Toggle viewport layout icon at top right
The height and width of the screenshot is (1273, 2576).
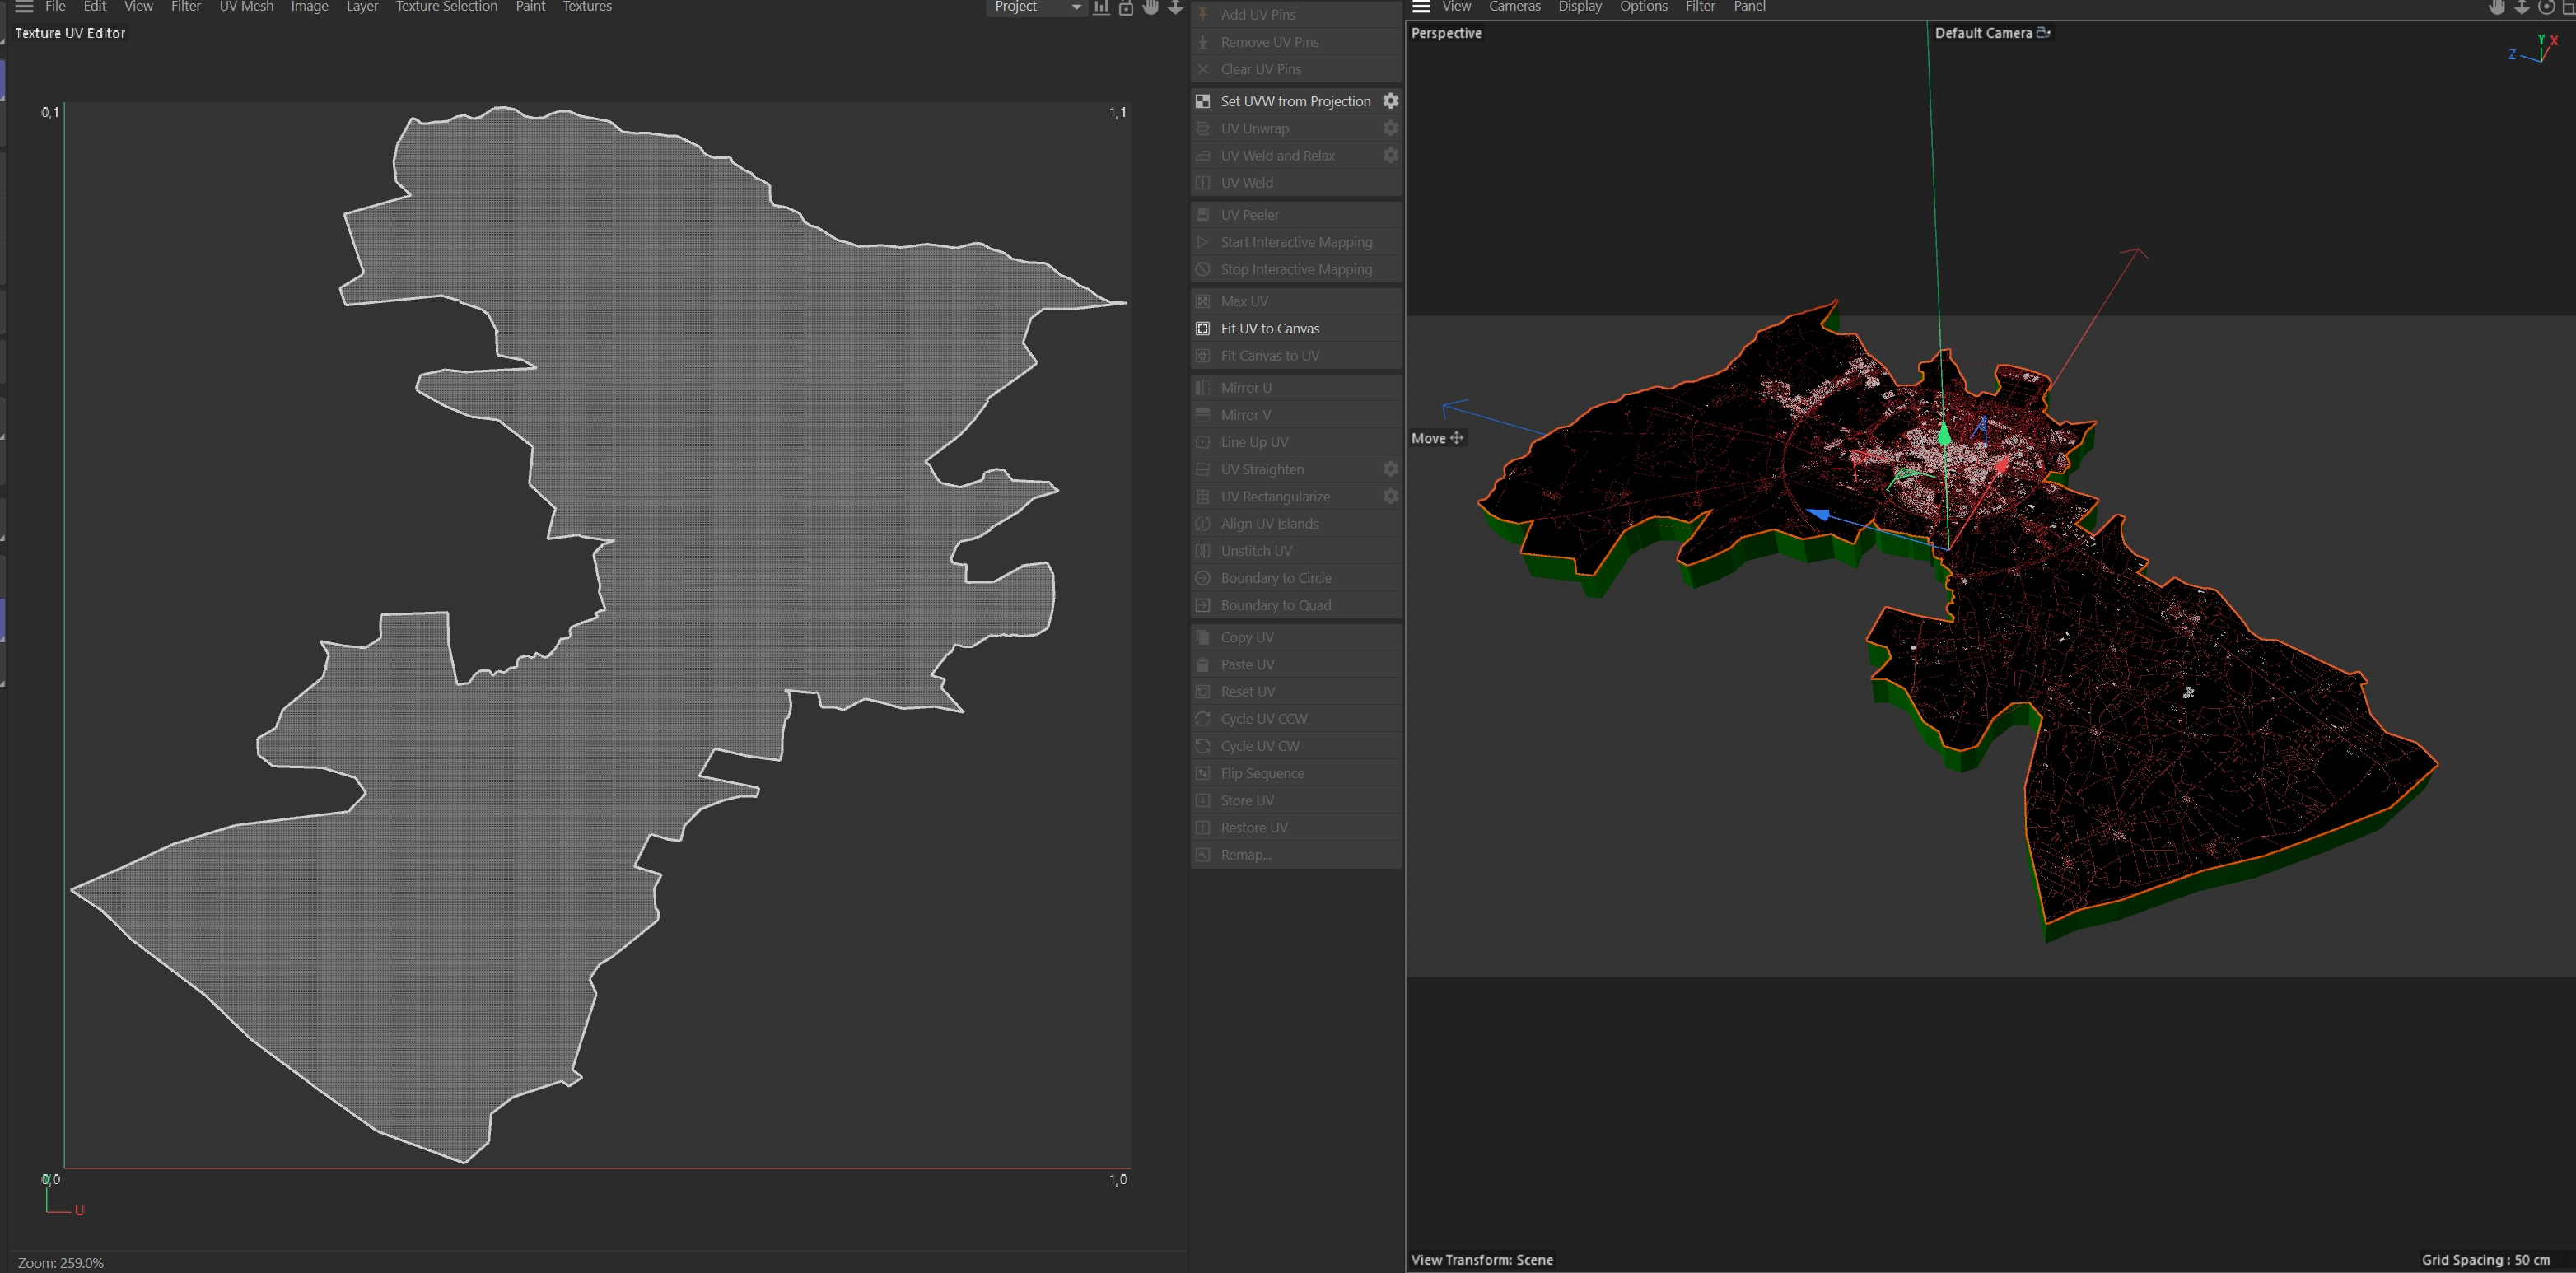click(x=2569, y=7)
